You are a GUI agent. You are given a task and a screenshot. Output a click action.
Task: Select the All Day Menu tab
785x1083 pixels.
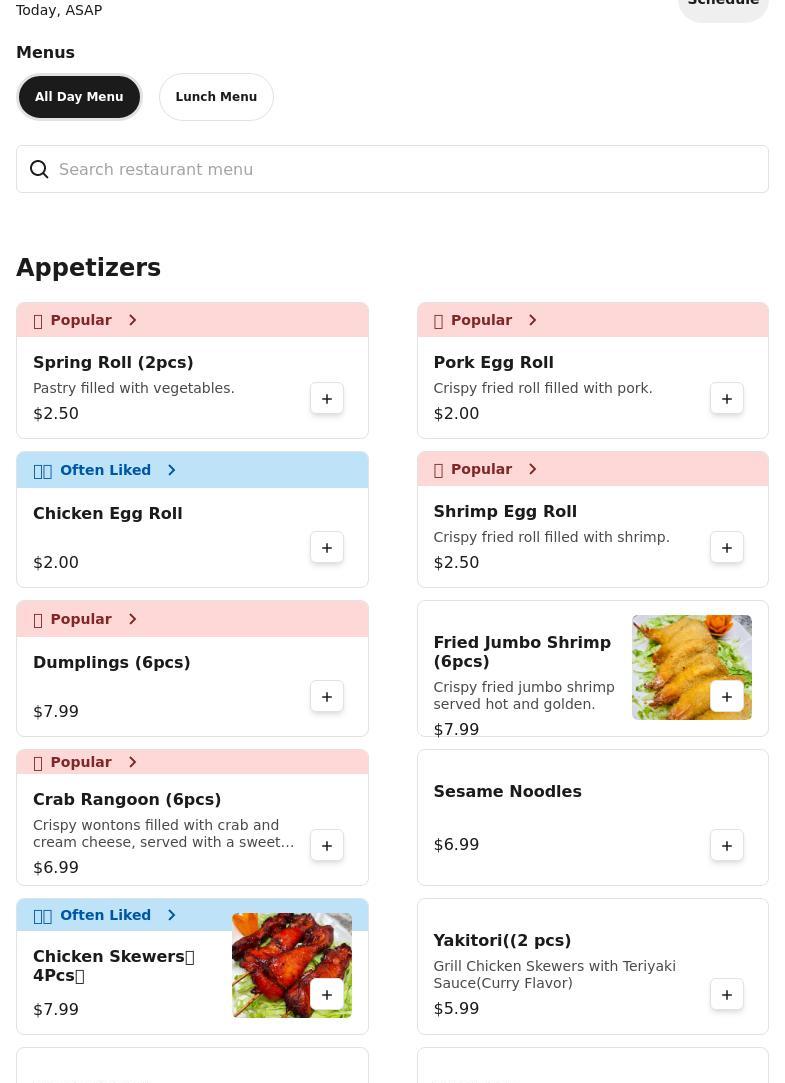click(79, 97)
